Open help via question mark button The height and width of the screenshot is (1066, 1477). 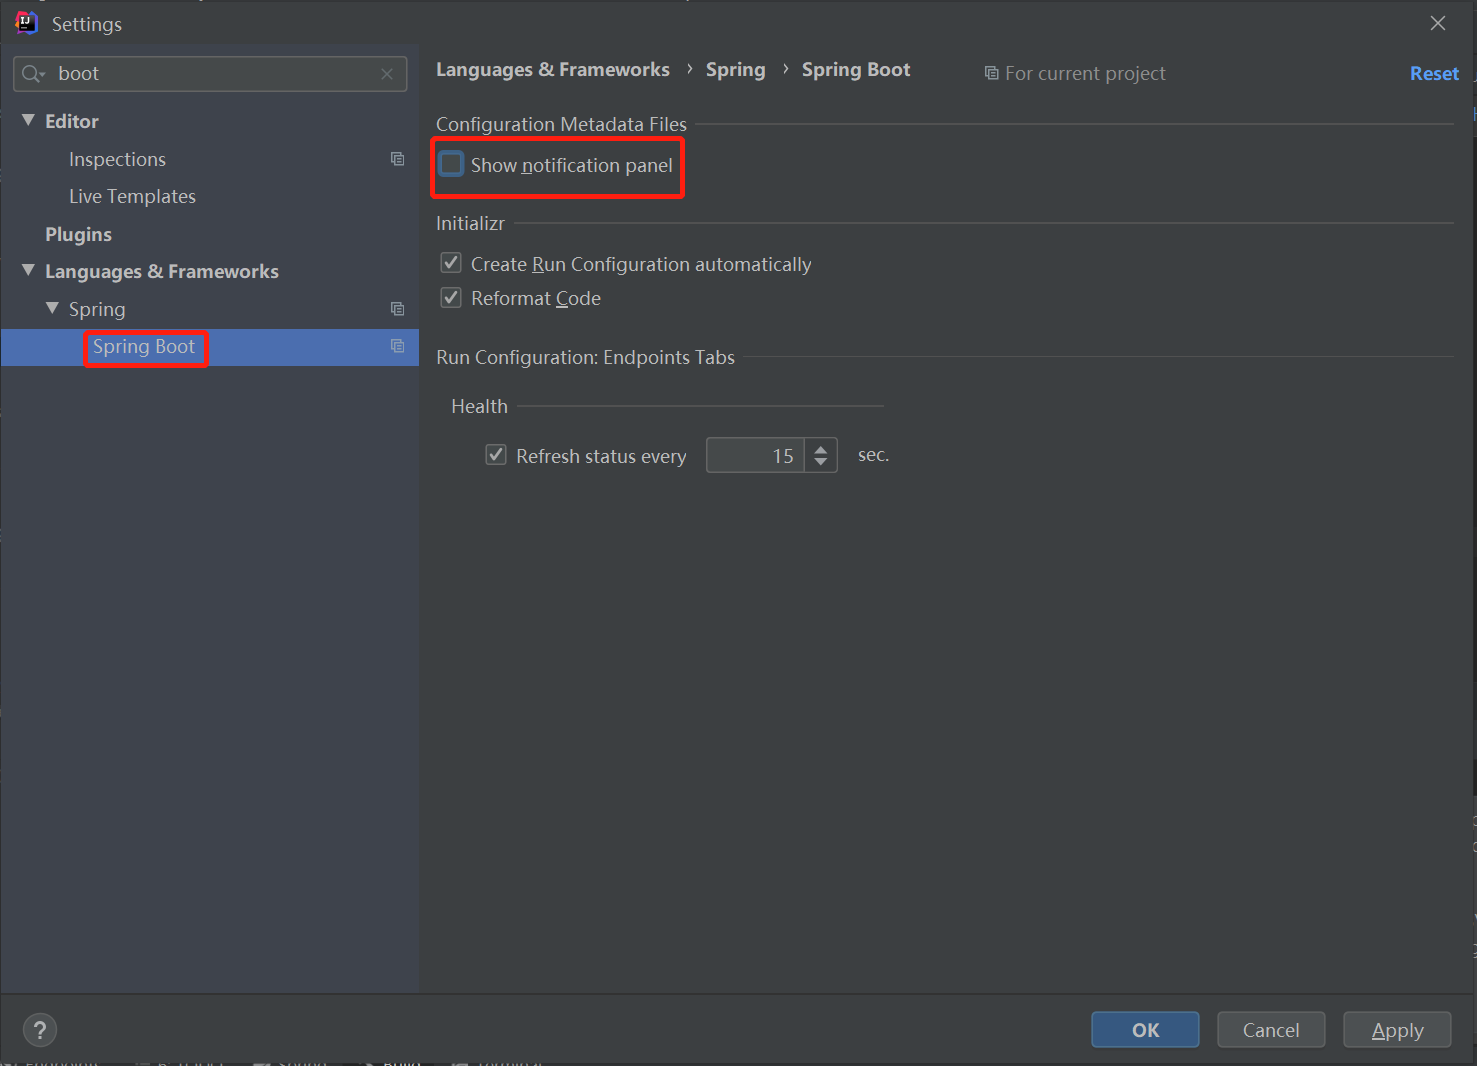[40, 1030]
